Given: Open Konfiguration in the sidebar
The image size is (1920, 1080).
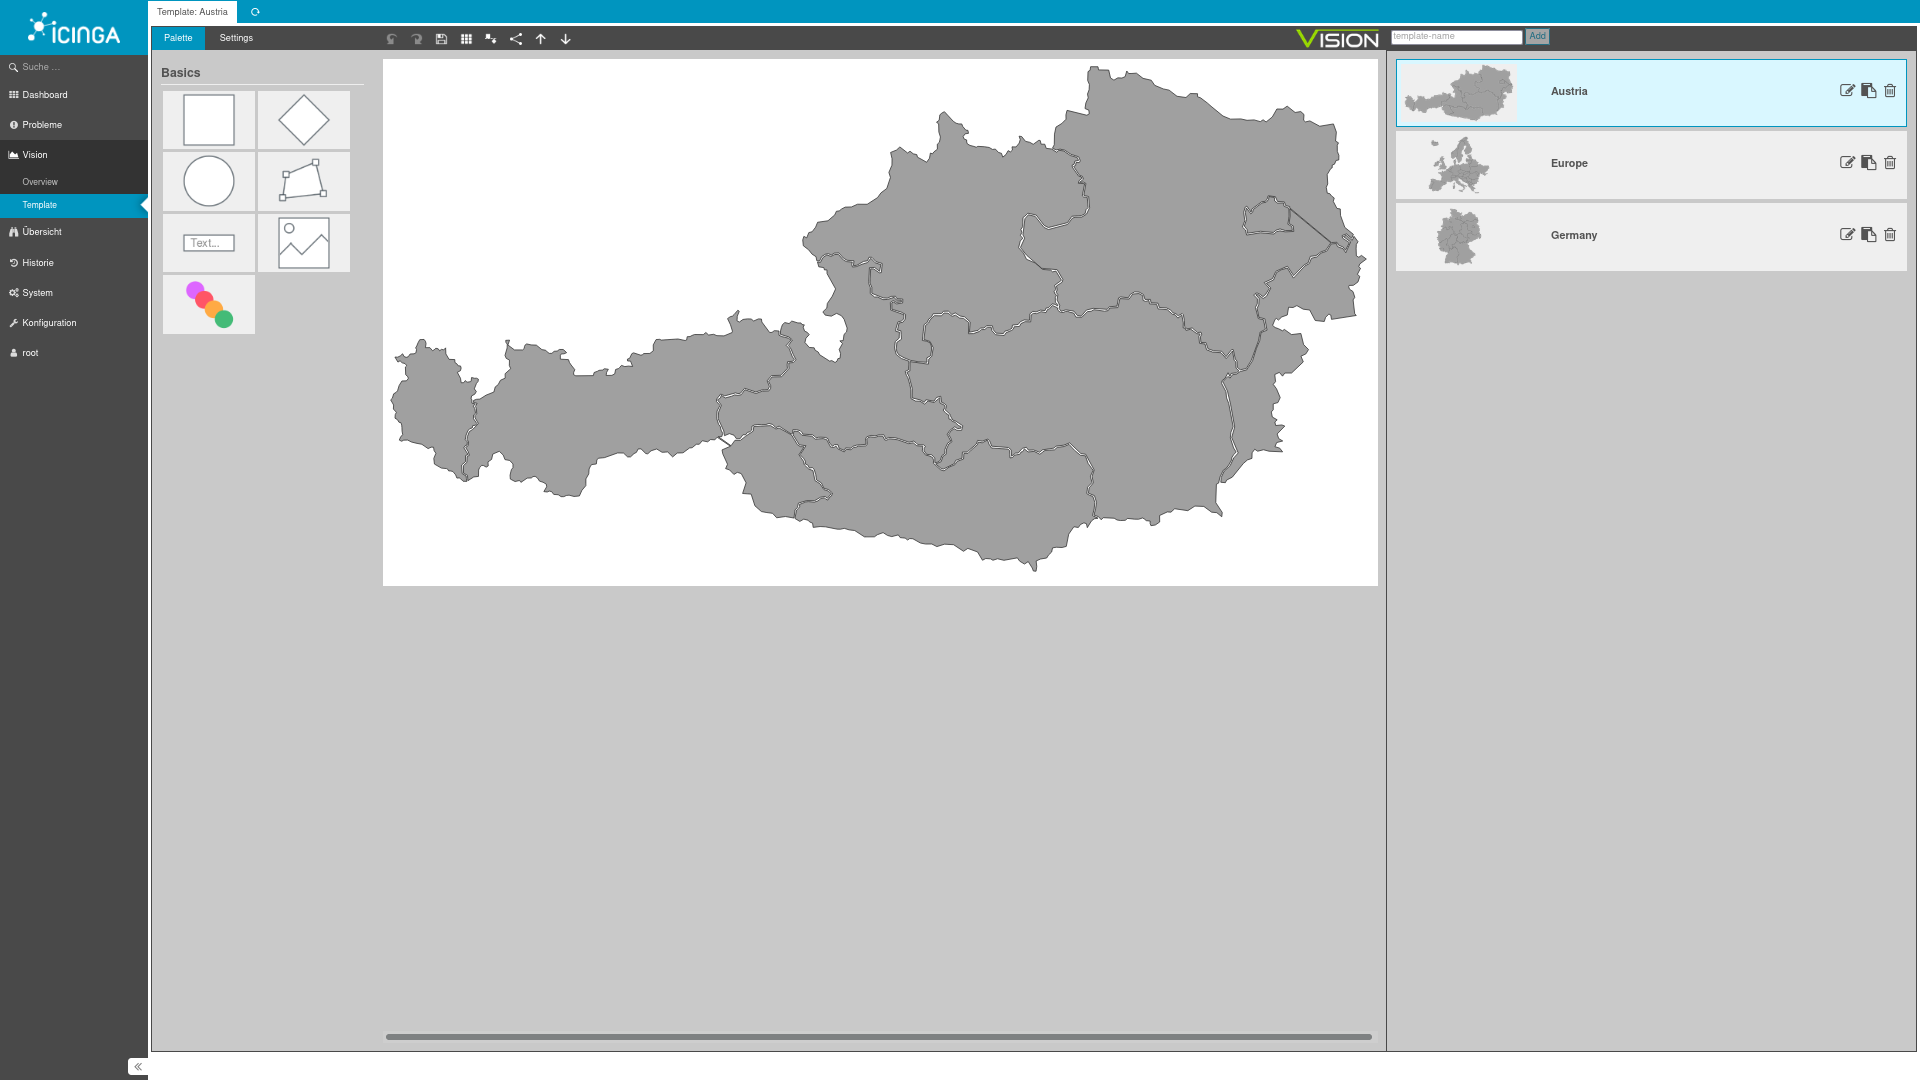Looking at the screenshot, I should 74,323.
